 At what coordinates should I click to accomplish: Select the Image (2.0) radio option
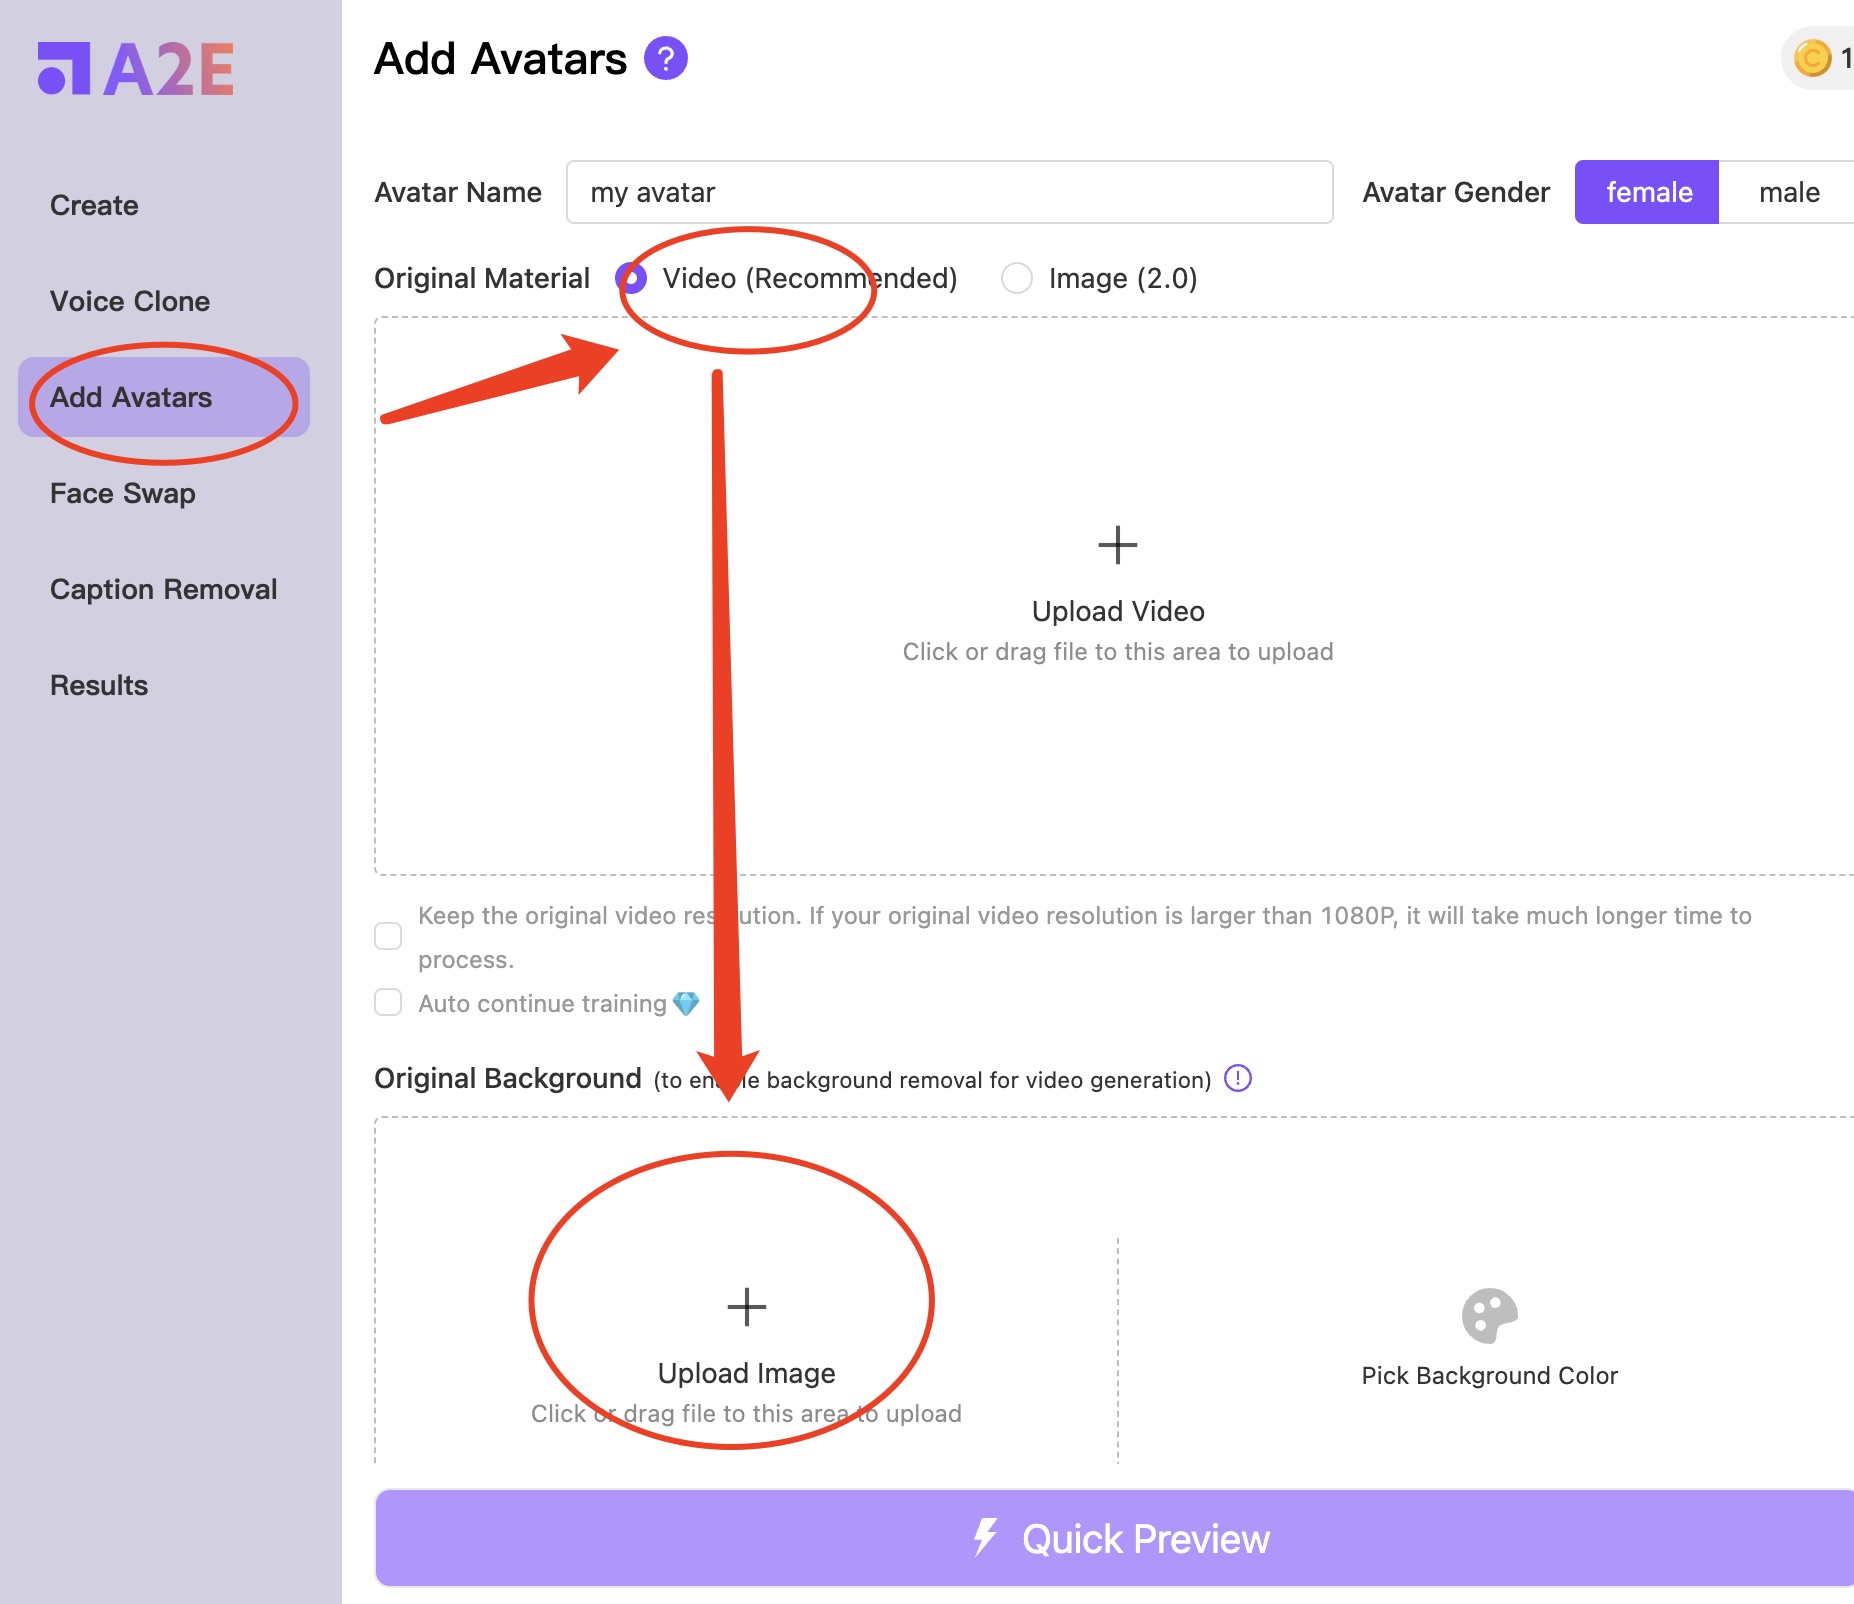click(x=1017, y=278)
